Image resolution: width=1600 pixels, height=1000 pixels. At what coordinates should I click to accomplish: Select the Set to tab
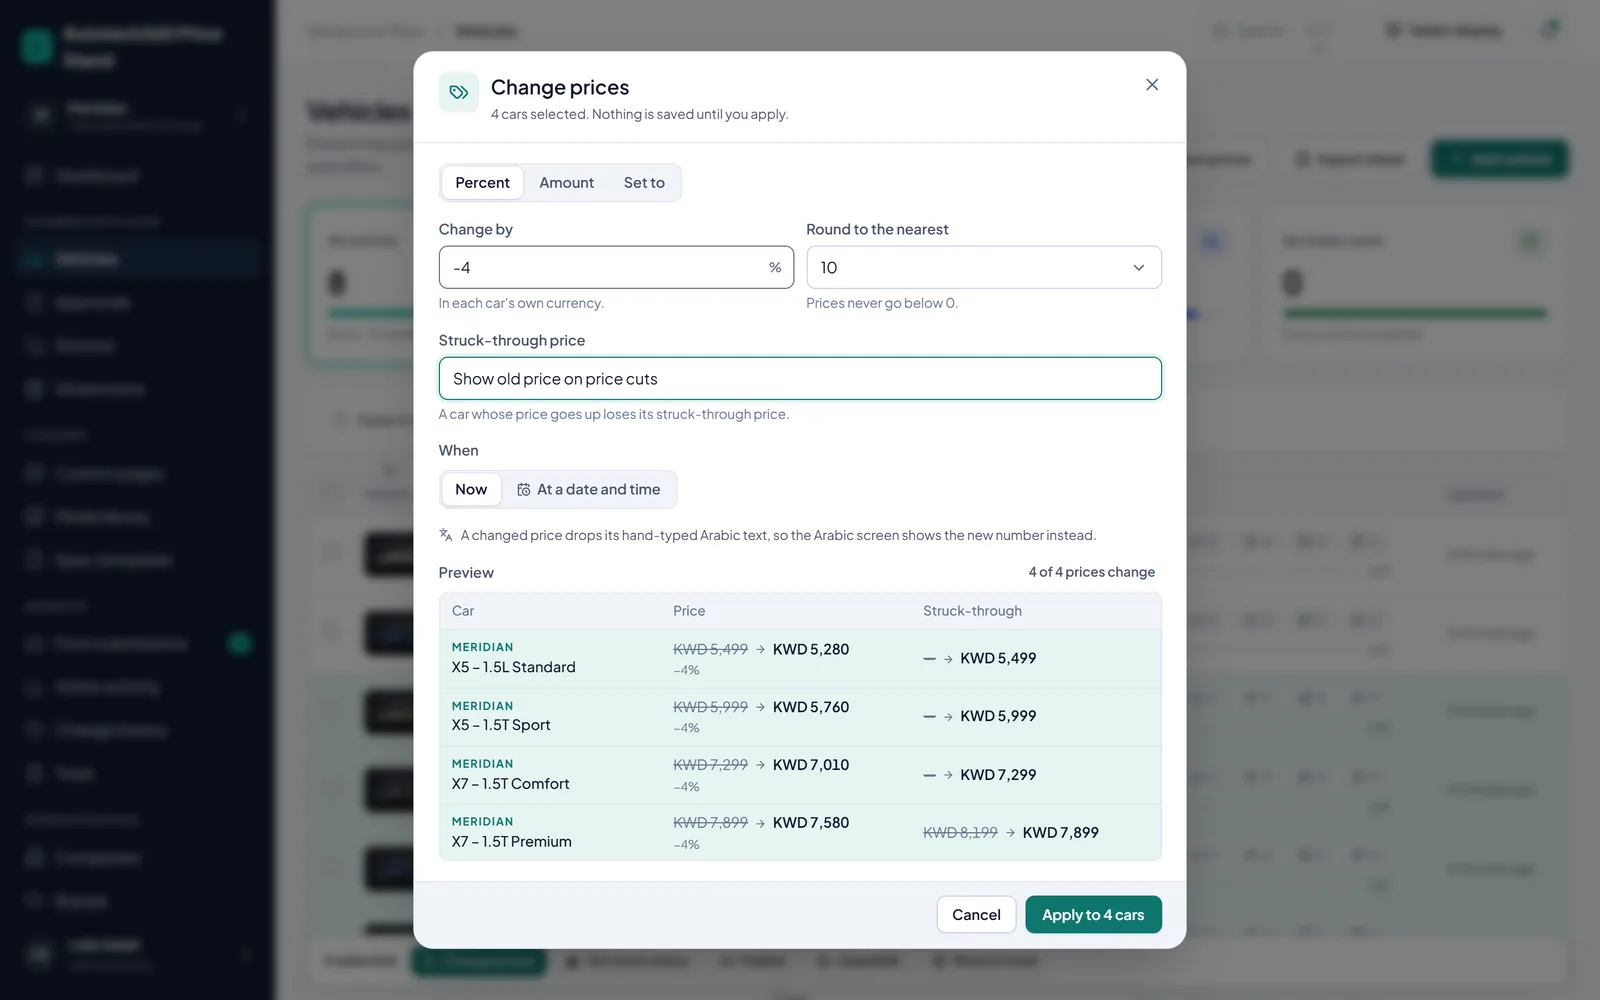pos(644,183)
